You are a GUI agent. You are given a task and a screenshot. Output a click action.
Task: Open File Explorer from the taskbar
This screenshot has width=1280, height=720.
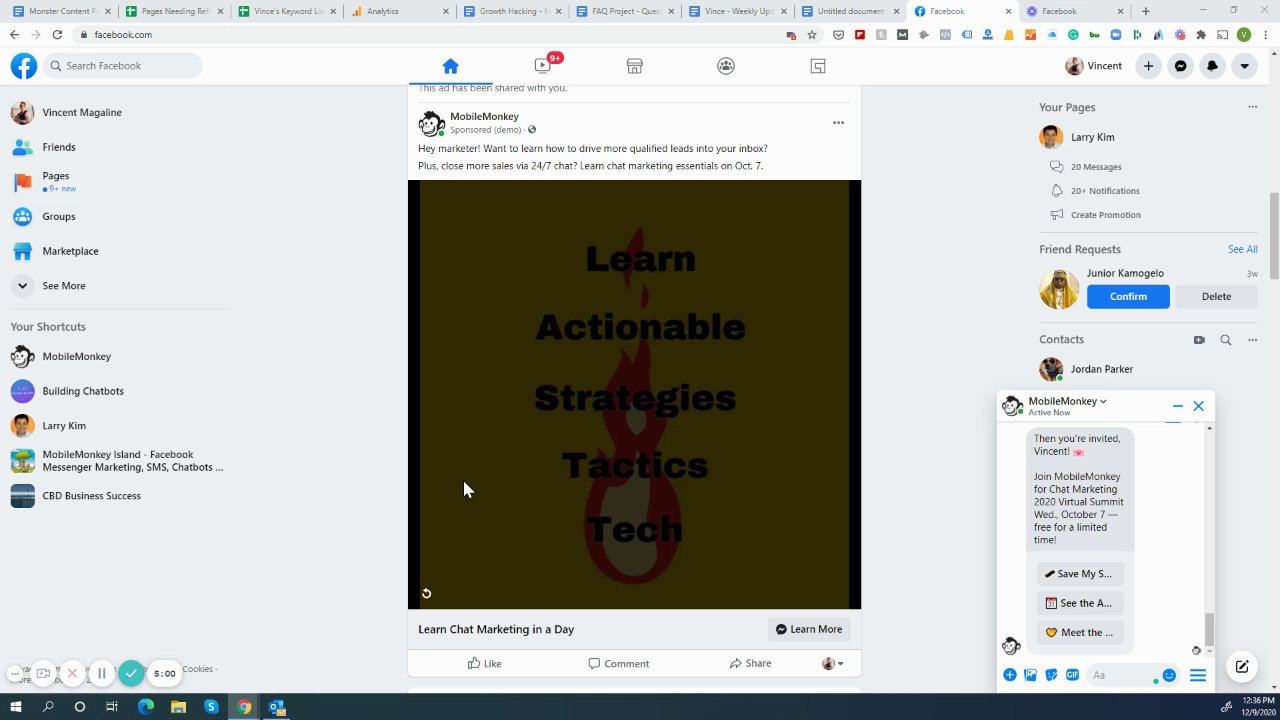pyautogui.click(x=178, y=707)
